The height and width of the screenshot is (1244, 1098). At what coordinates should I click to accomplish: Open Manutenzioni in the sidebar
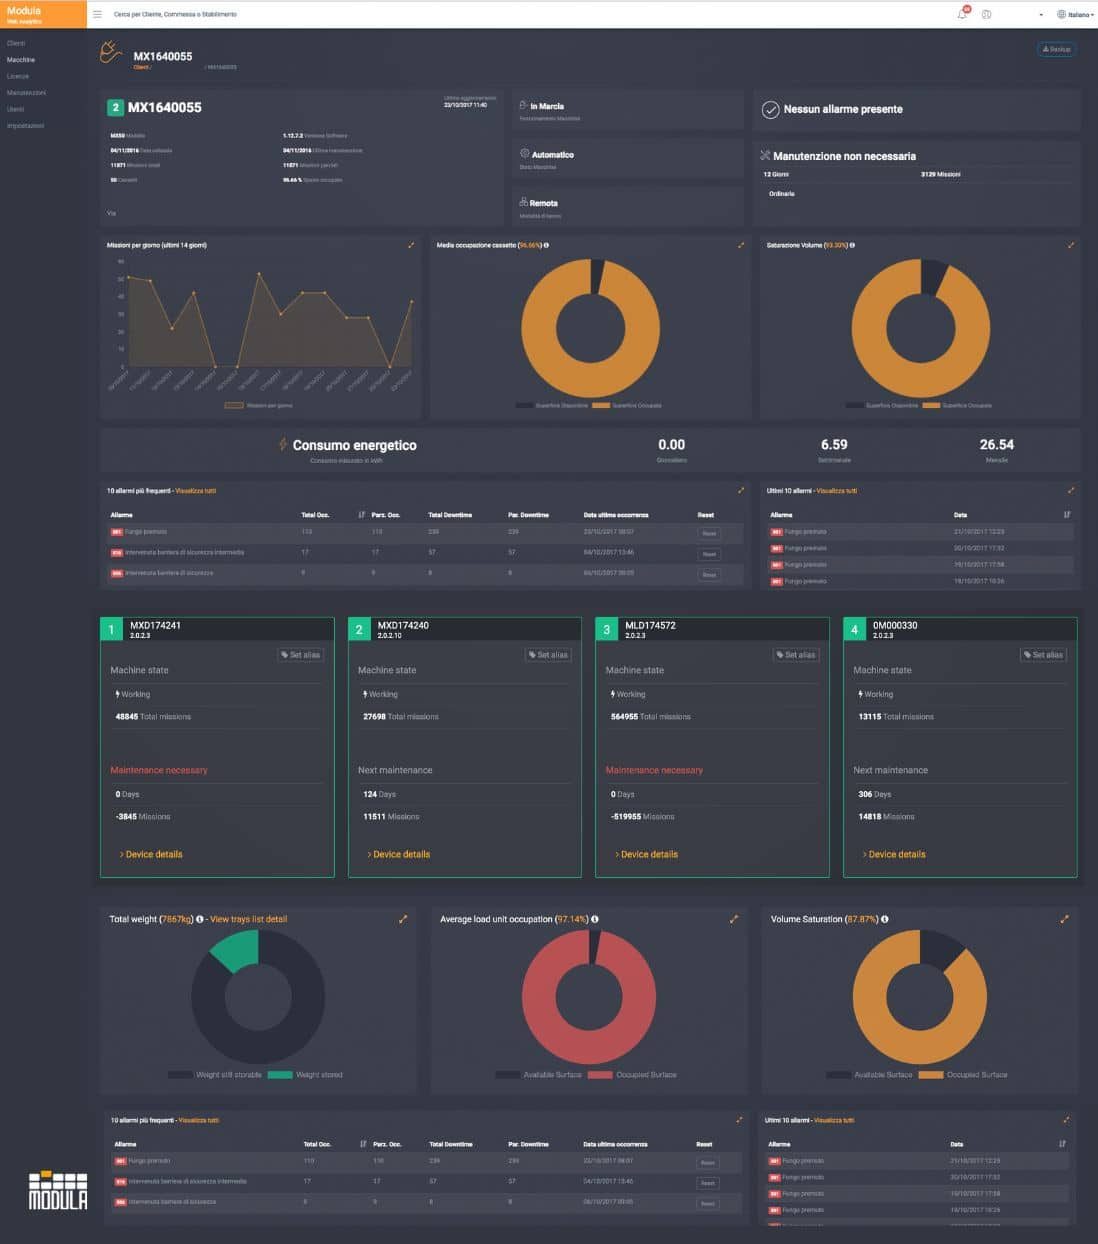[x=26, y=93]
